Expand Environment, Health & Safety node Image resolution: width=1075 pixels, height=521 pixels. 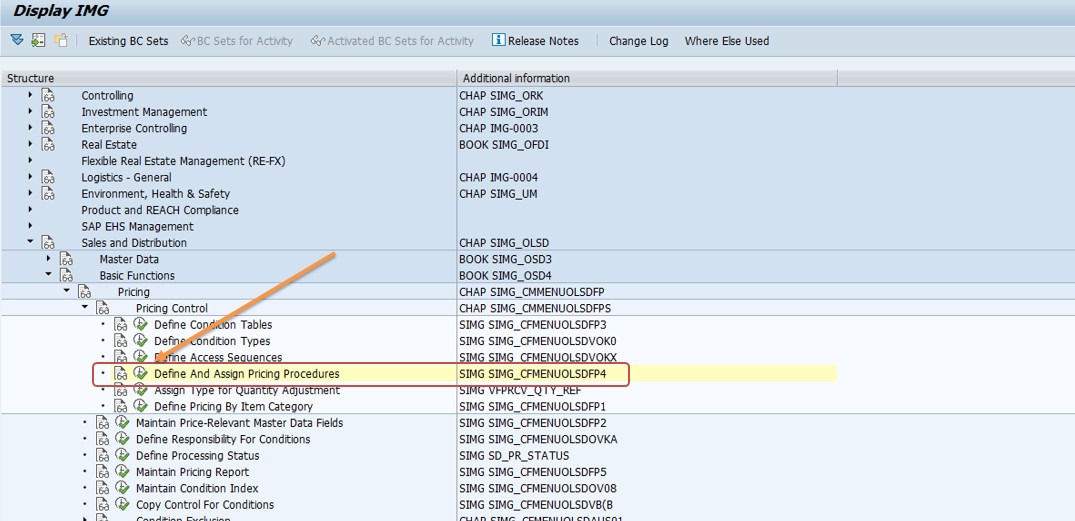(30, 194)
